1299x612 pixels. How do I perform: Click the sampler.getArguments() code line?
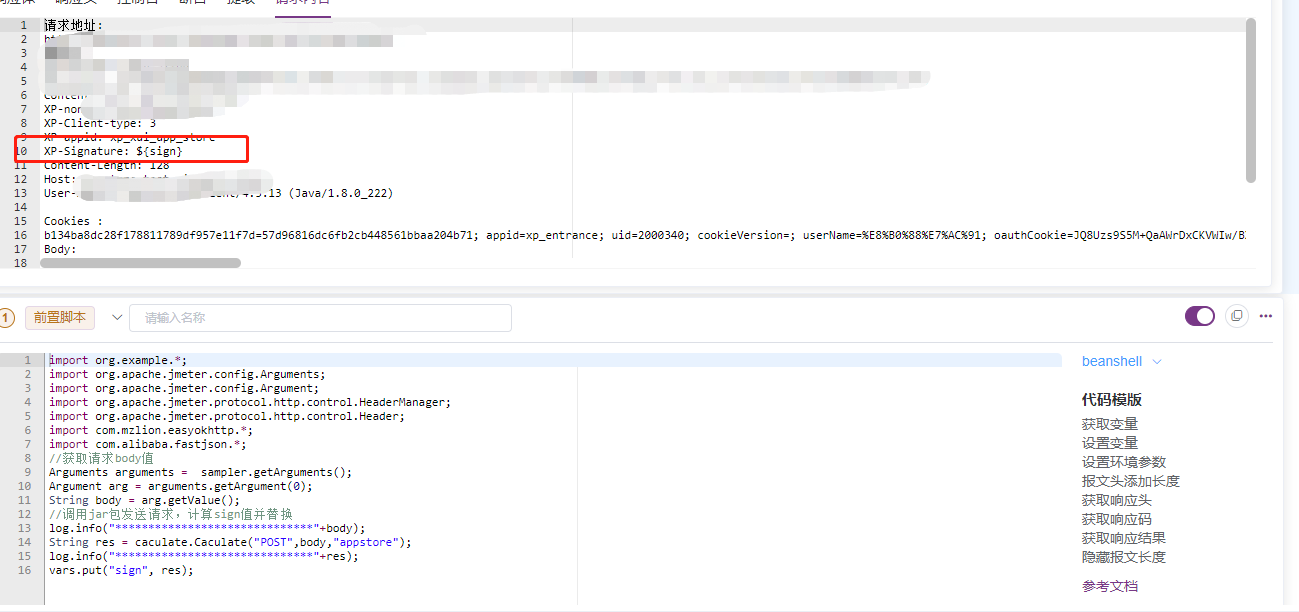tap(200, 472)
